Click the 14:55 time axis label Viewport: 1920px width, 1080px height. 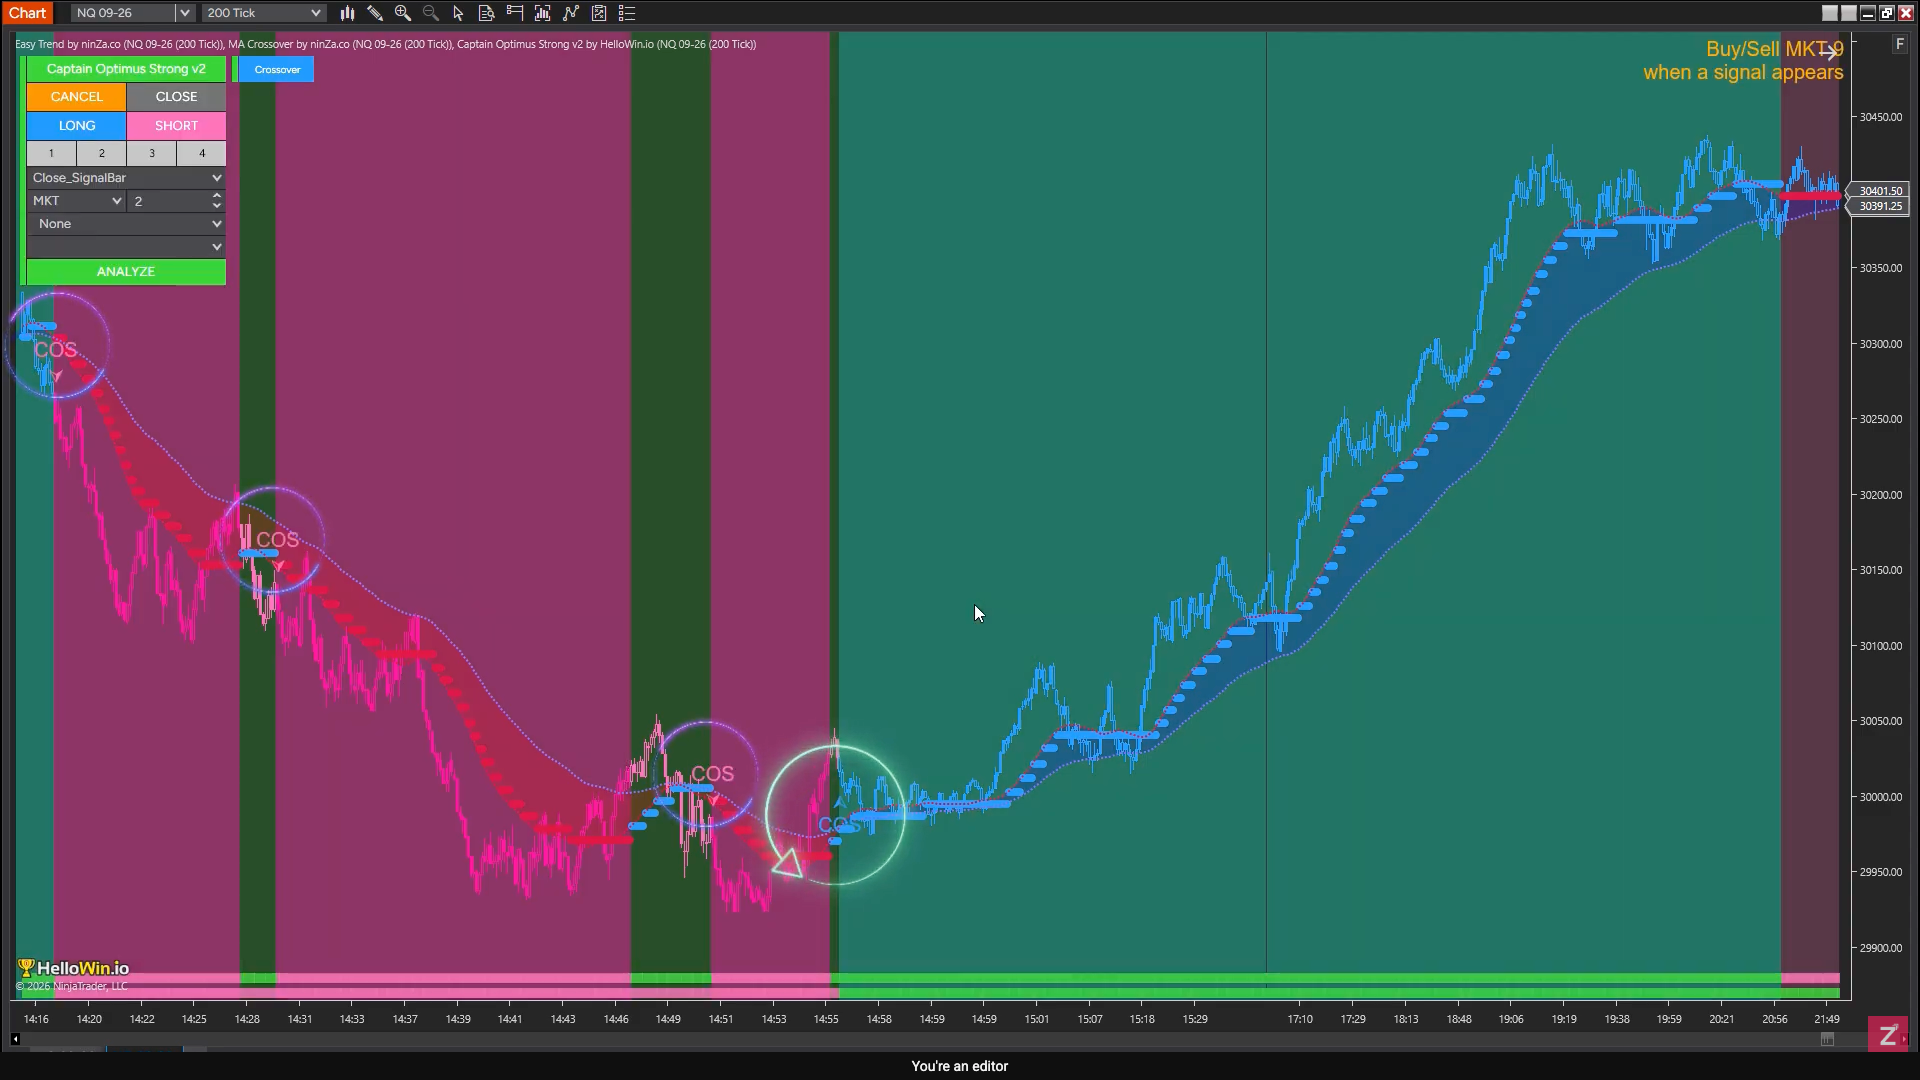[x=826, y=1019]
